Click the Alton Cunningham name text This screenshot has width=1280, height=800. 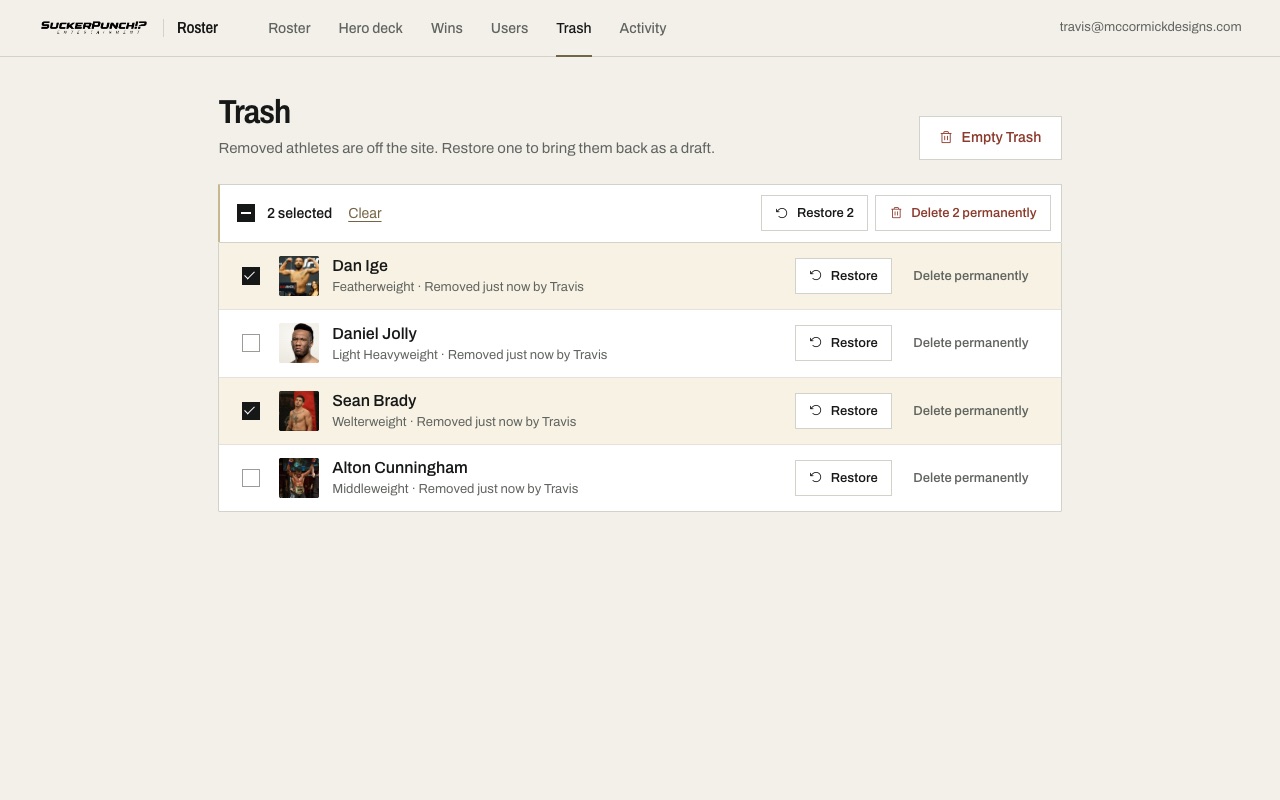400,468
